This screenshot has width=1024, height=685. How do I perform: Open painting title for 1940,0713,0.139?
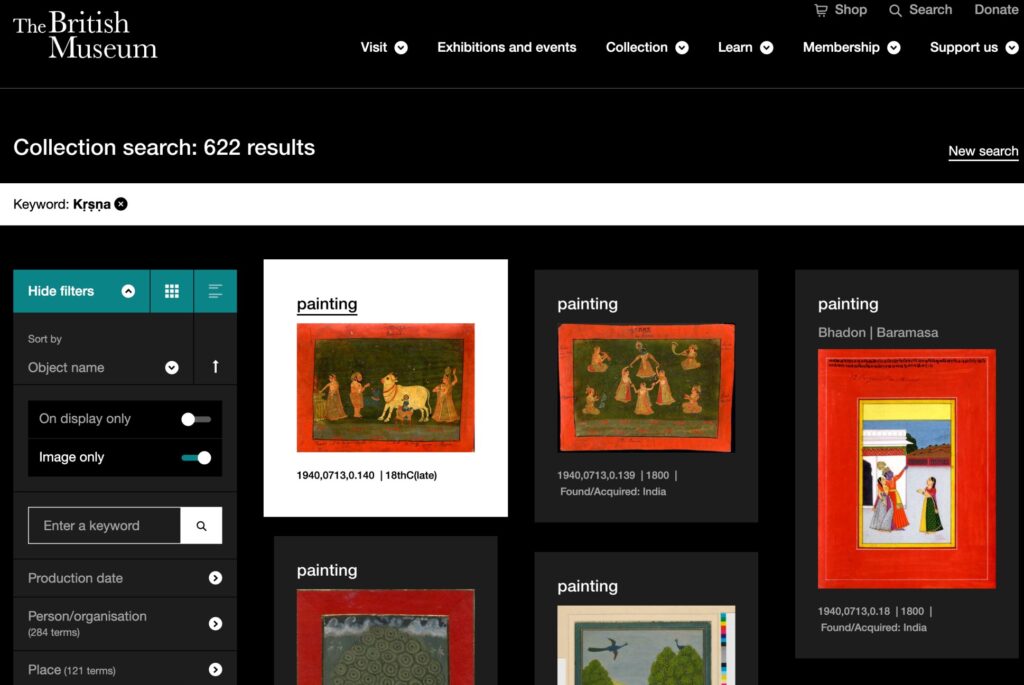coord(587,304)
